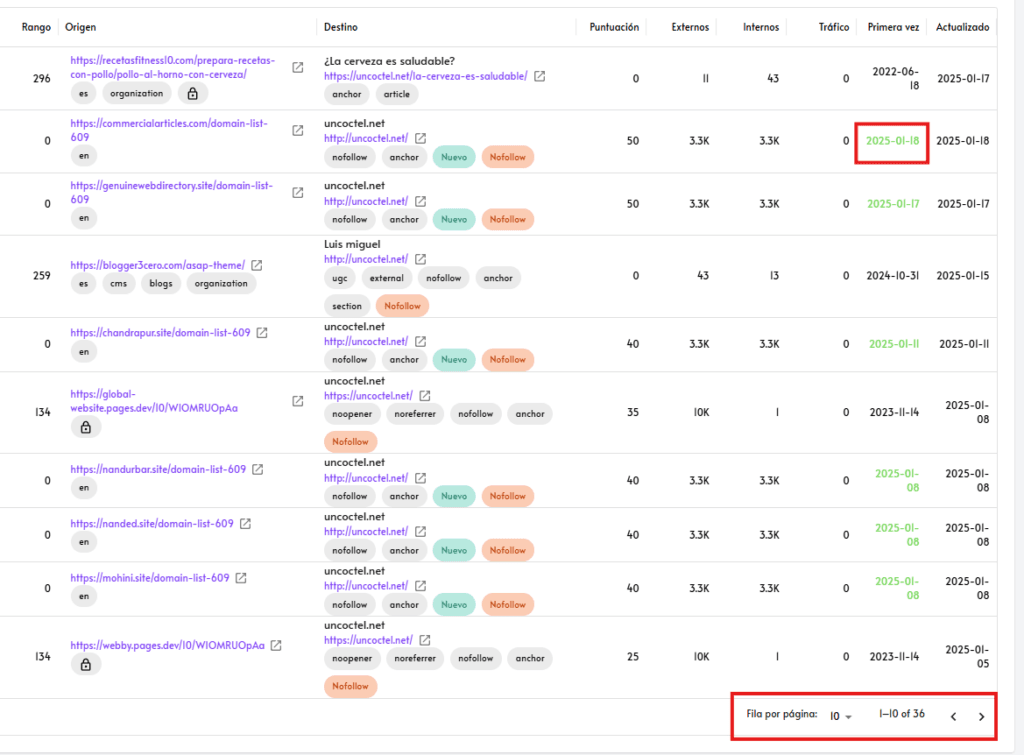Click external link icon beside chandrapur.site origin

click(262, 333)
